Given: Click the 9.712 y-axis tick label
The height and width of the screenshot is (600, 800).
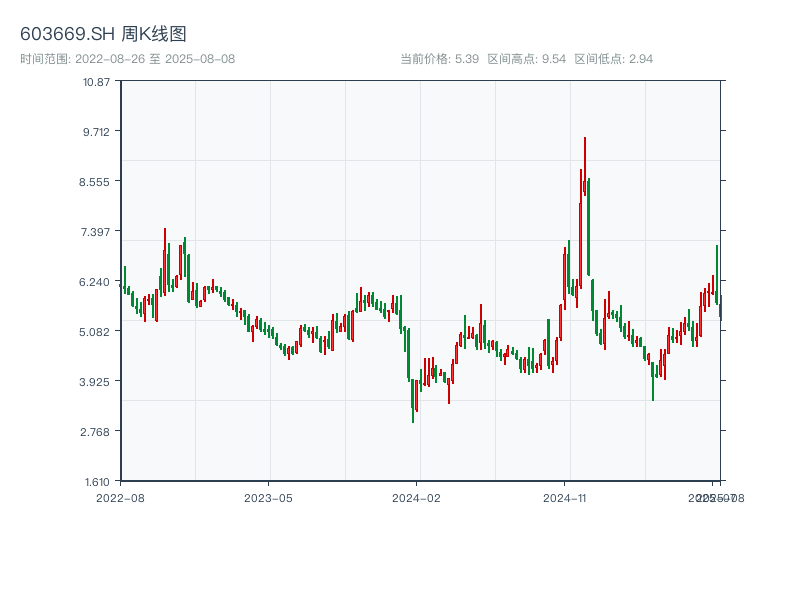Looking at the screenshot, I should 97,131.
